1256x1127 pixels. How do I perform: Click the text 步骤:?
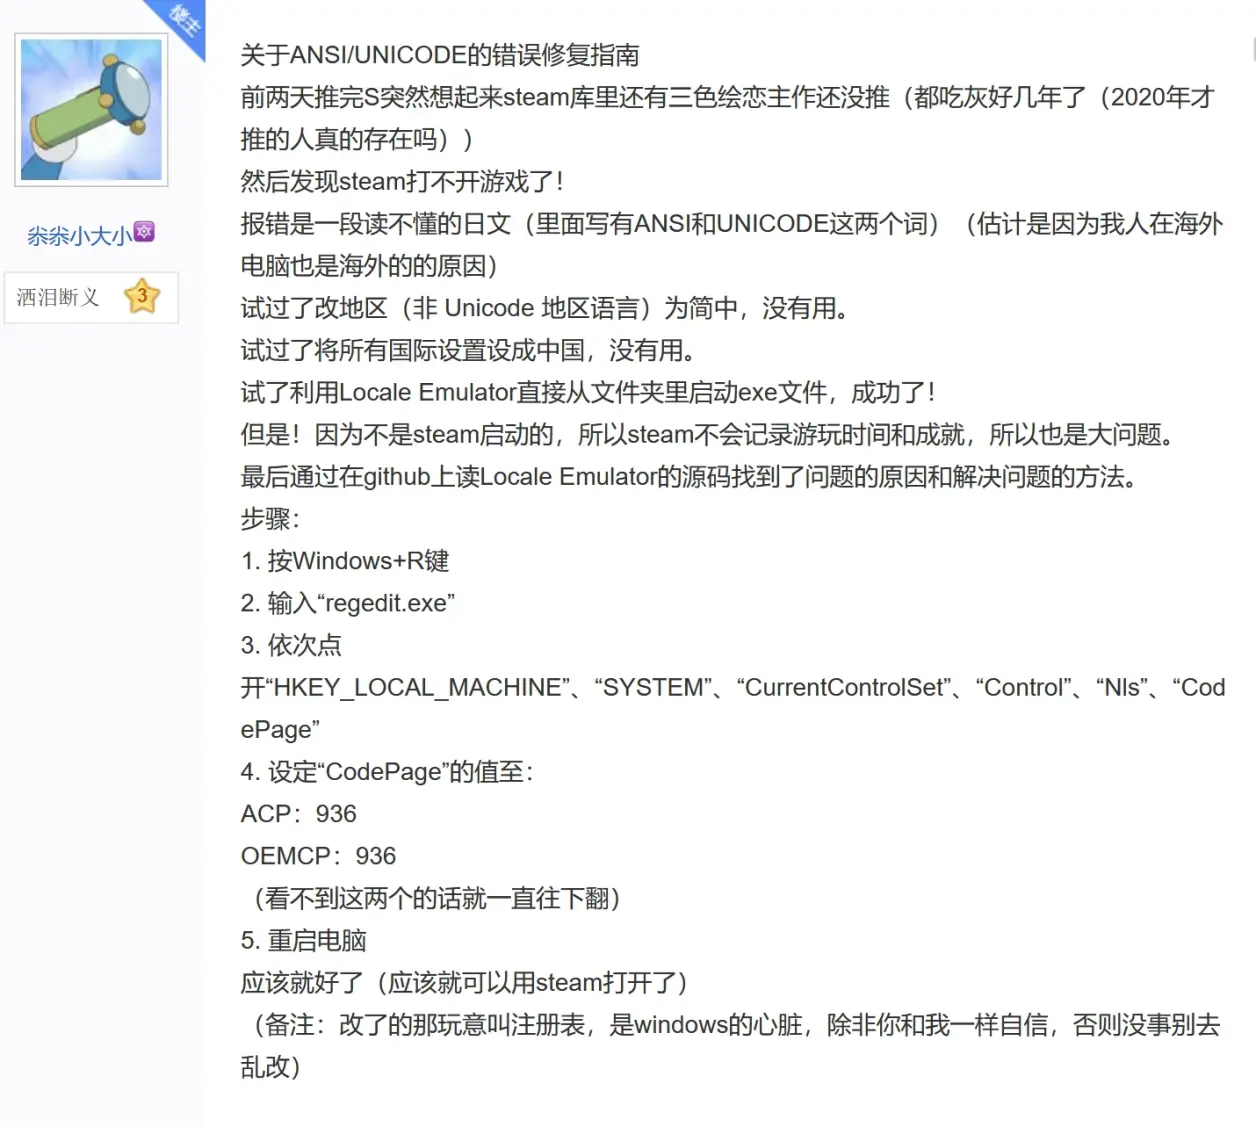pos(270,519)
